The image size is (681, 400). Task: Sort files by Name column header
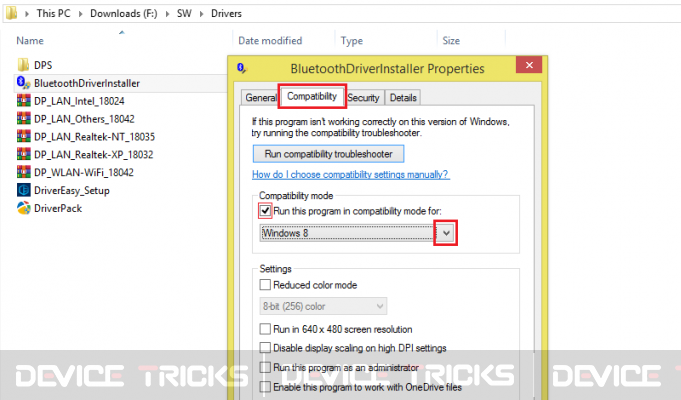30,40
